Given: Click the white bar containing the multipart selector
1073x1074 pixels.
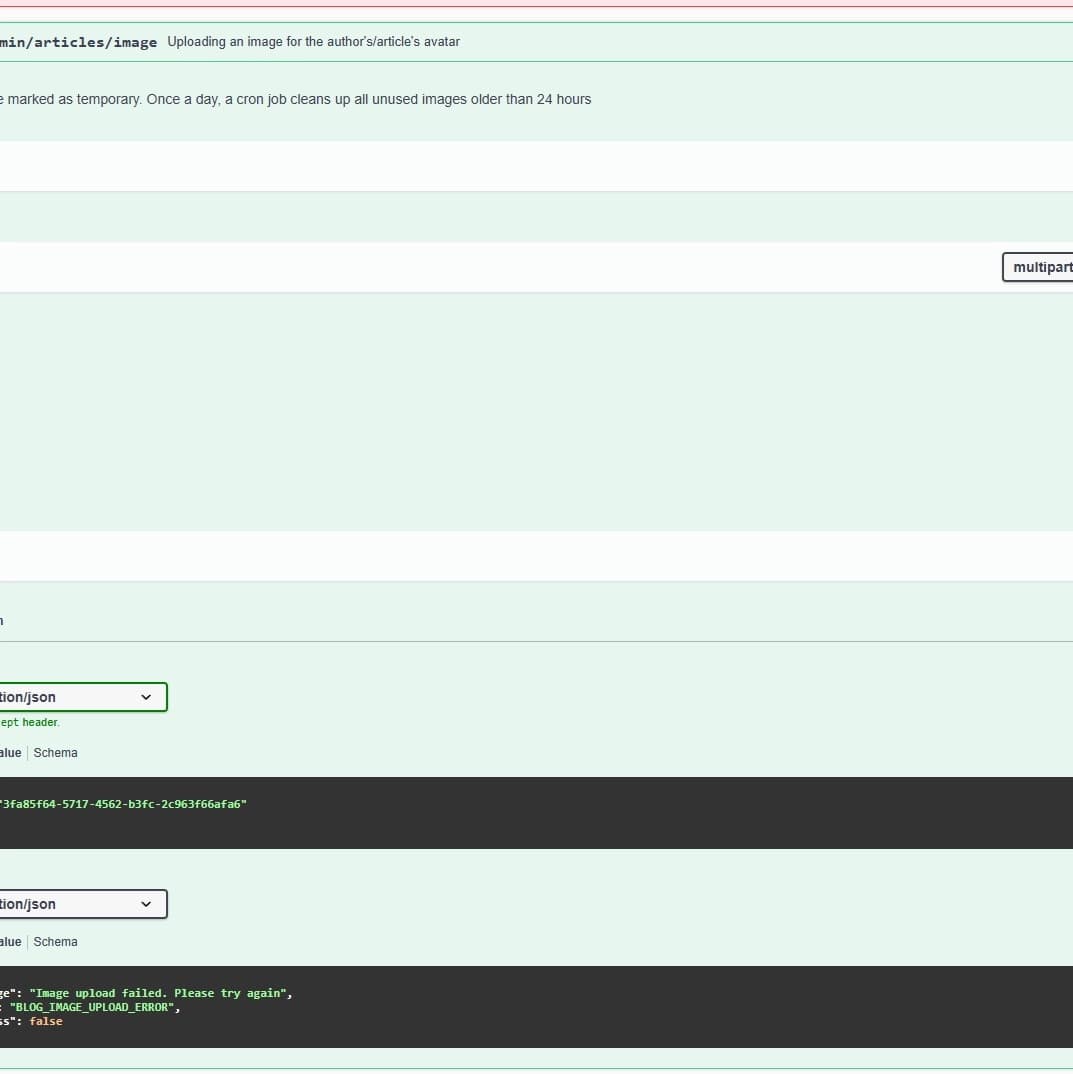Looking at the screenshot, I should point(500,267).
